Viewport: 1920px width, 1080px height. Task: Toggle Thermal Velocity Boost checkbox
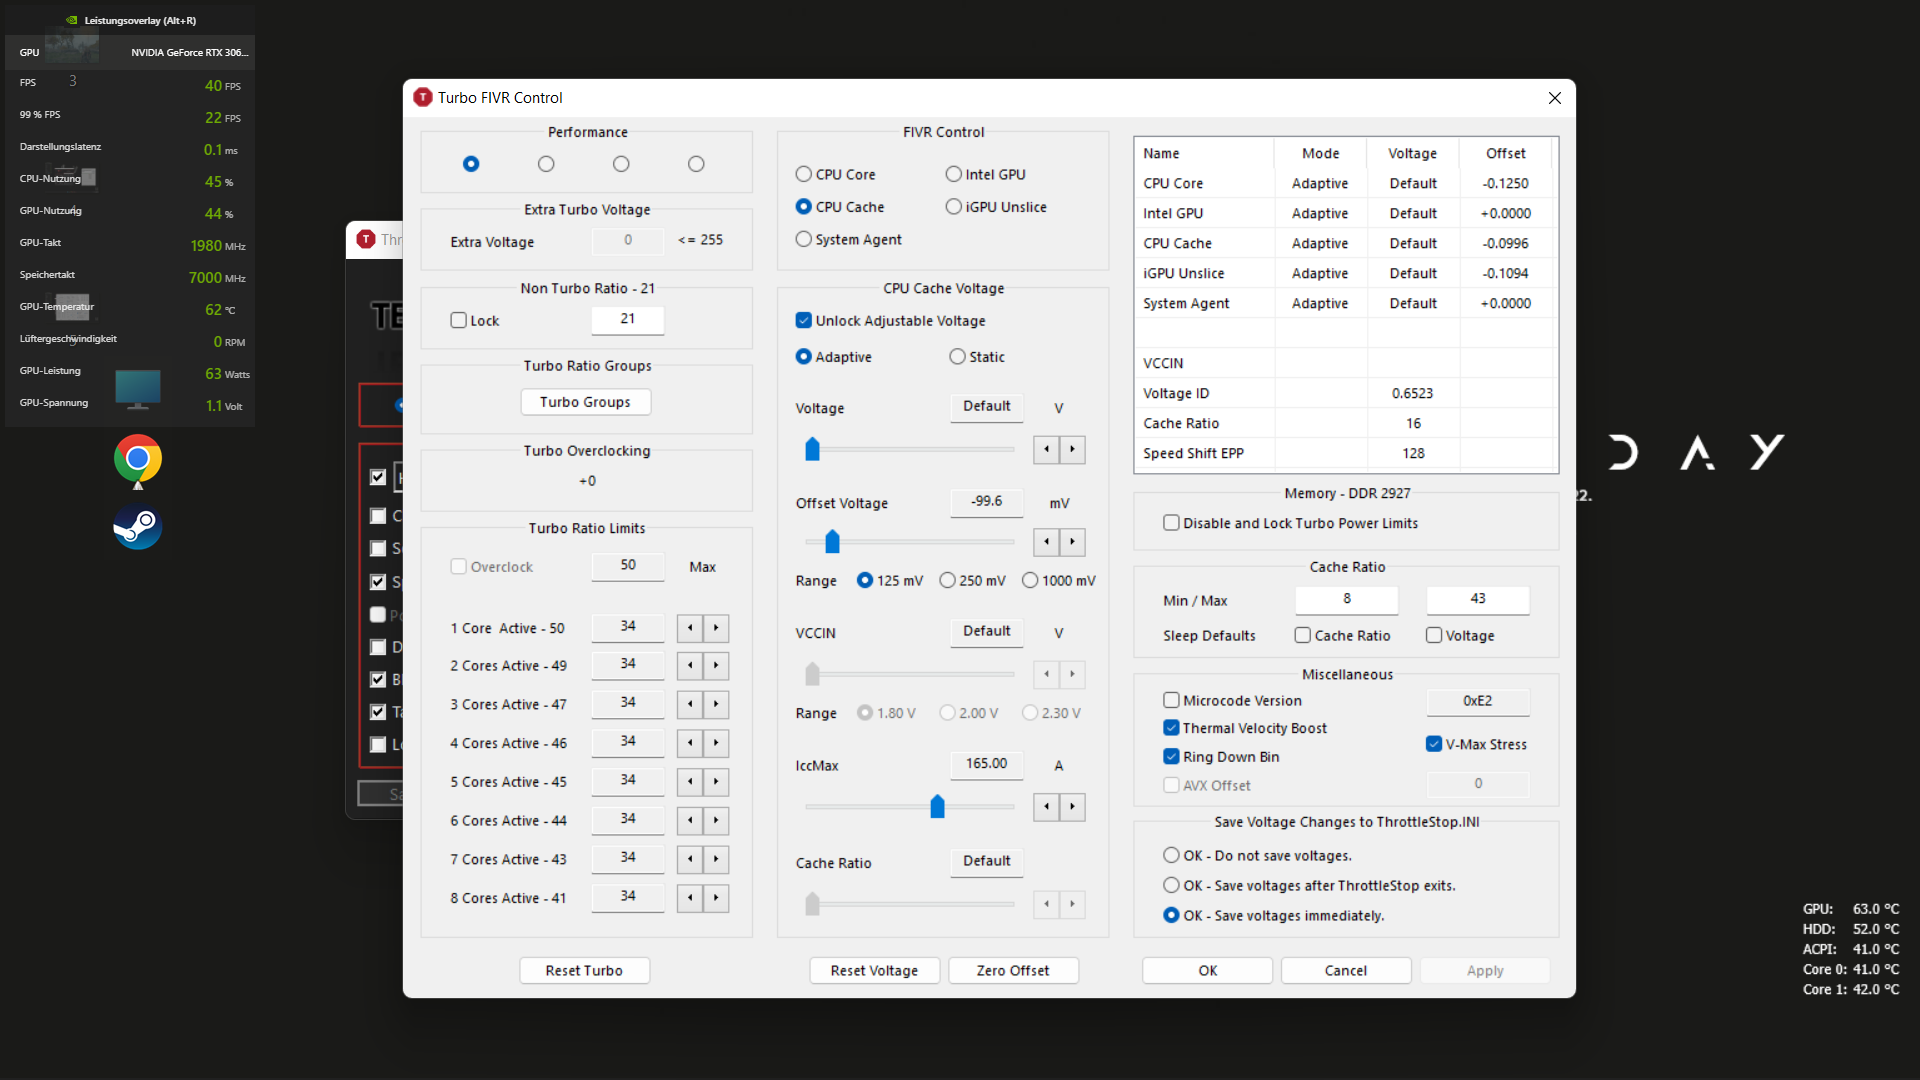click(x=1171, y=728)
